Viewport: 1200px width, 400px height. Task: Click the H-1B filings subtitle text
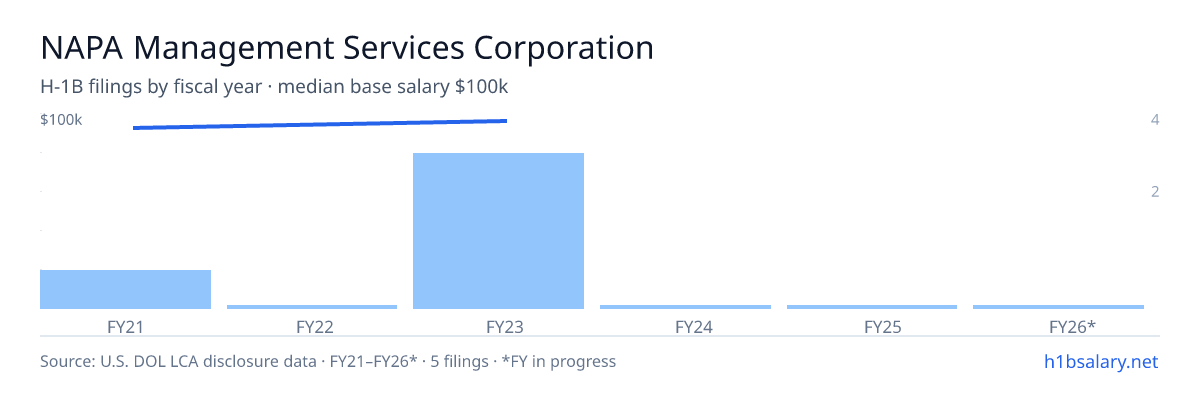tap(275, 87)
